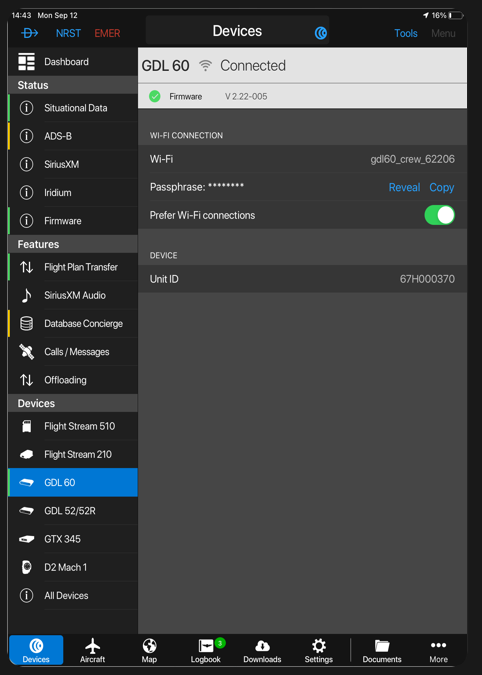Open Flight Plan Transfer arrows icon

coord(27,267)
